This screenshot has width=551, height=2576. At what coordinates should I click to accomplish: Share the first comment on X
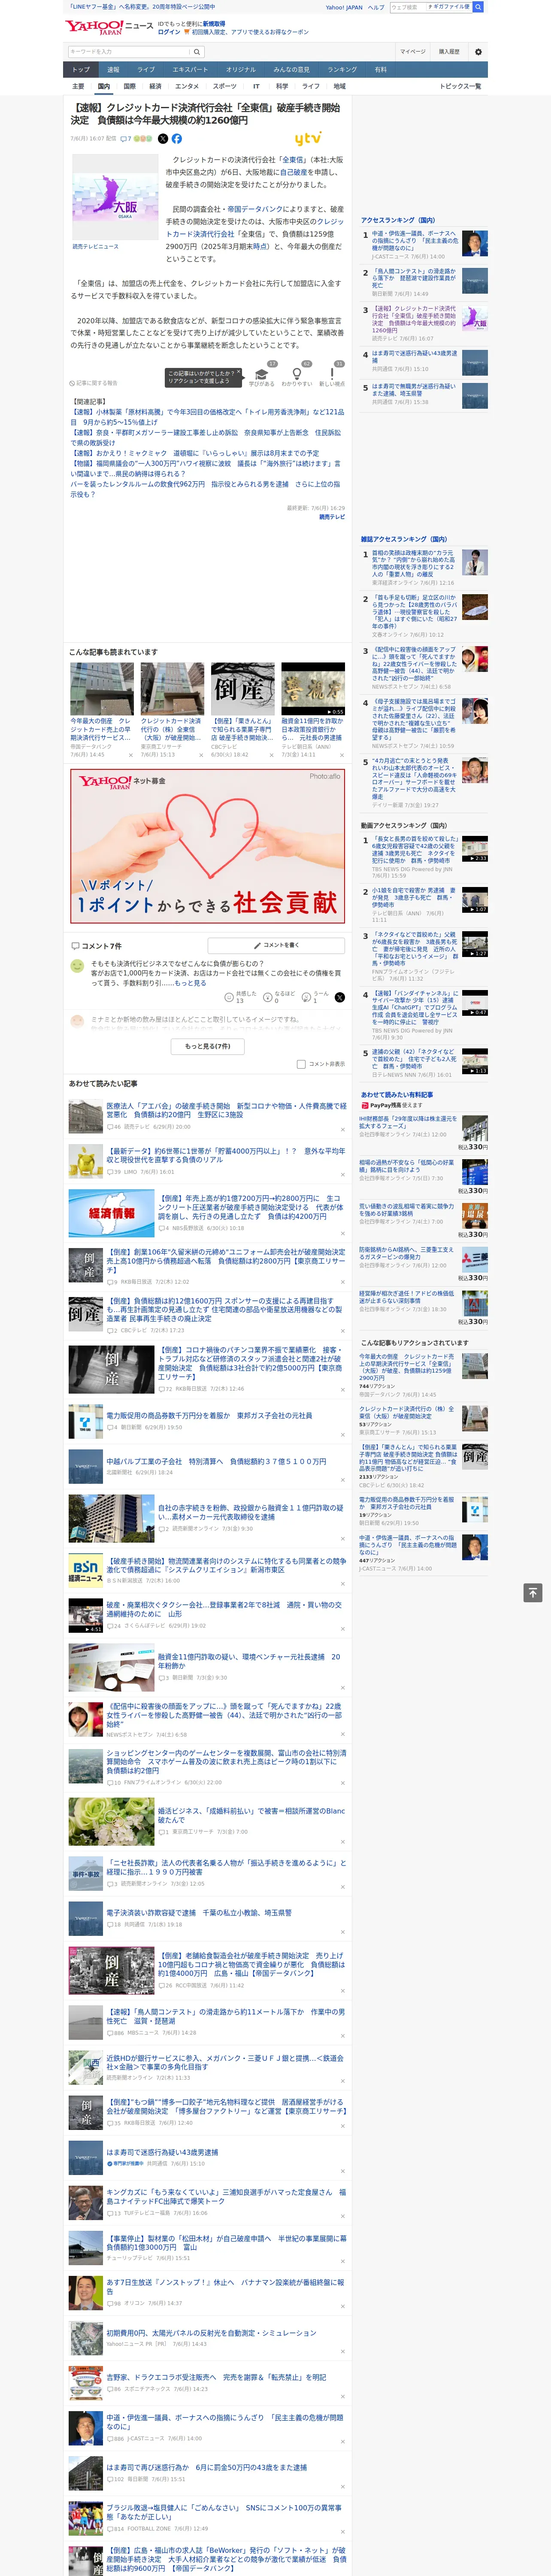point(339,997)
